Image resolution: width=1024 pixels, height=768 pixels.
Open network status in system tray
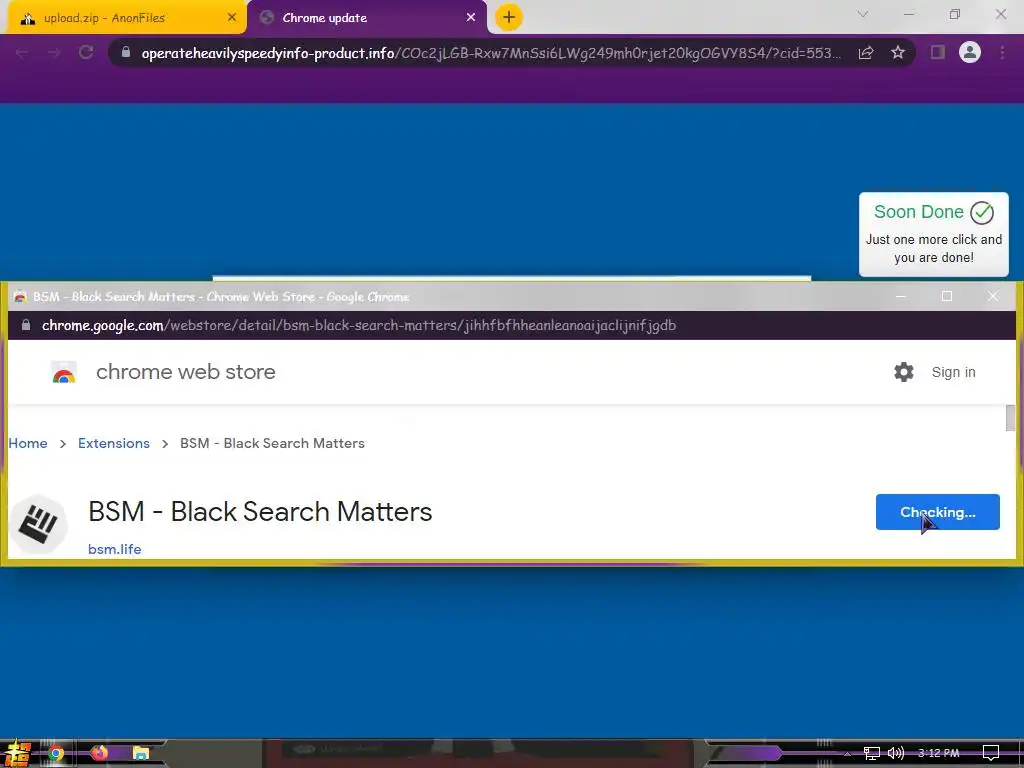tap(871, 754)
